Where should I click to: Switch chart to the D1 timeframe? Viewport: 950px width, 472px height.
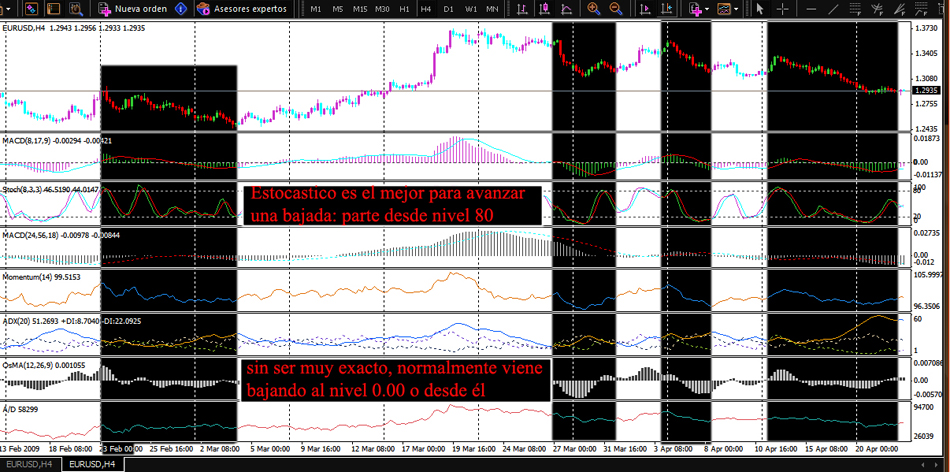point(448,9)
